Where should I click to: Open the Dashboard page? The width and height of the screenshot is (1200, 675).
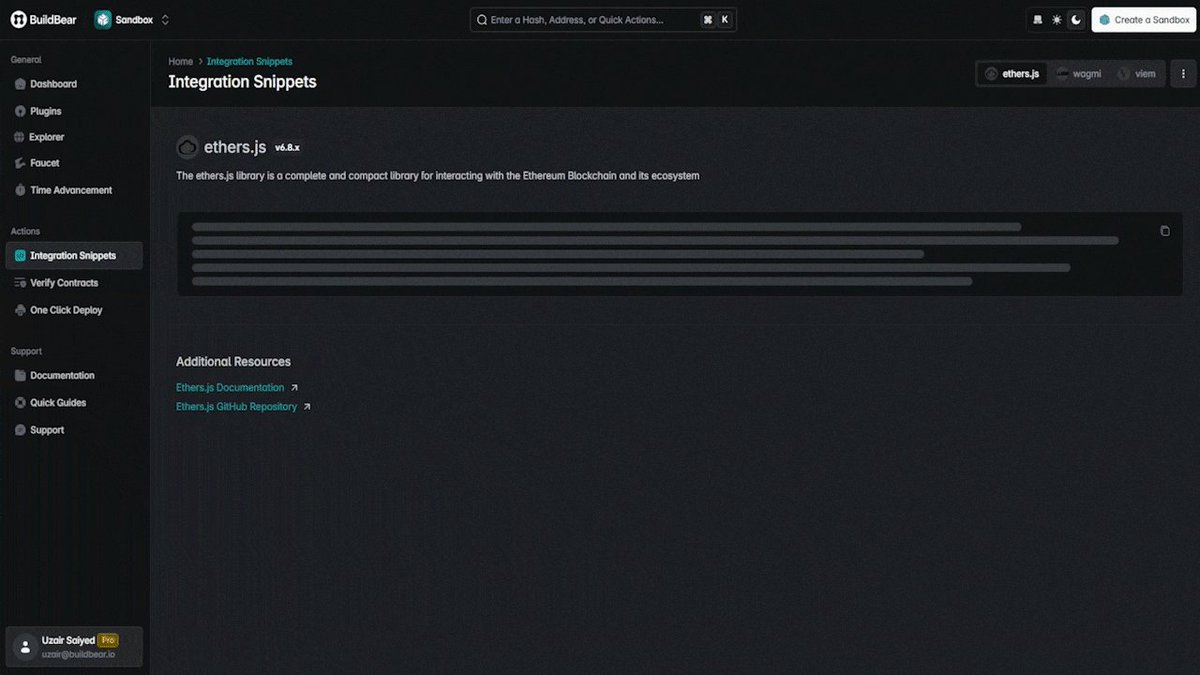tap(75, 84)
